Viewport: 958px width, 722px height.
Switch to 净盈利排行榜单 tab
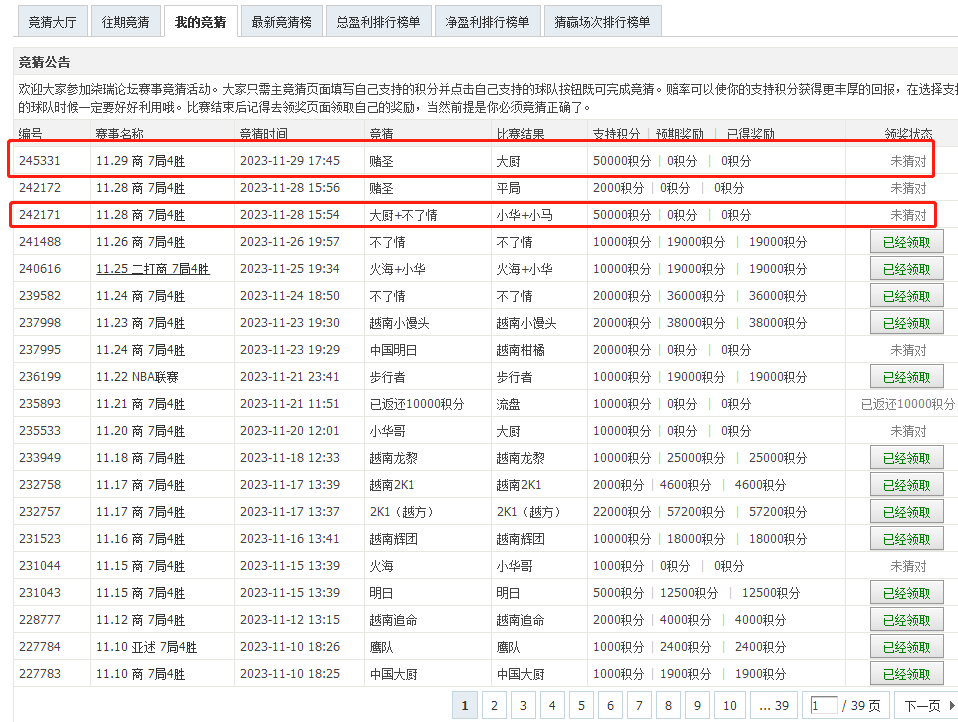[487, 22]
